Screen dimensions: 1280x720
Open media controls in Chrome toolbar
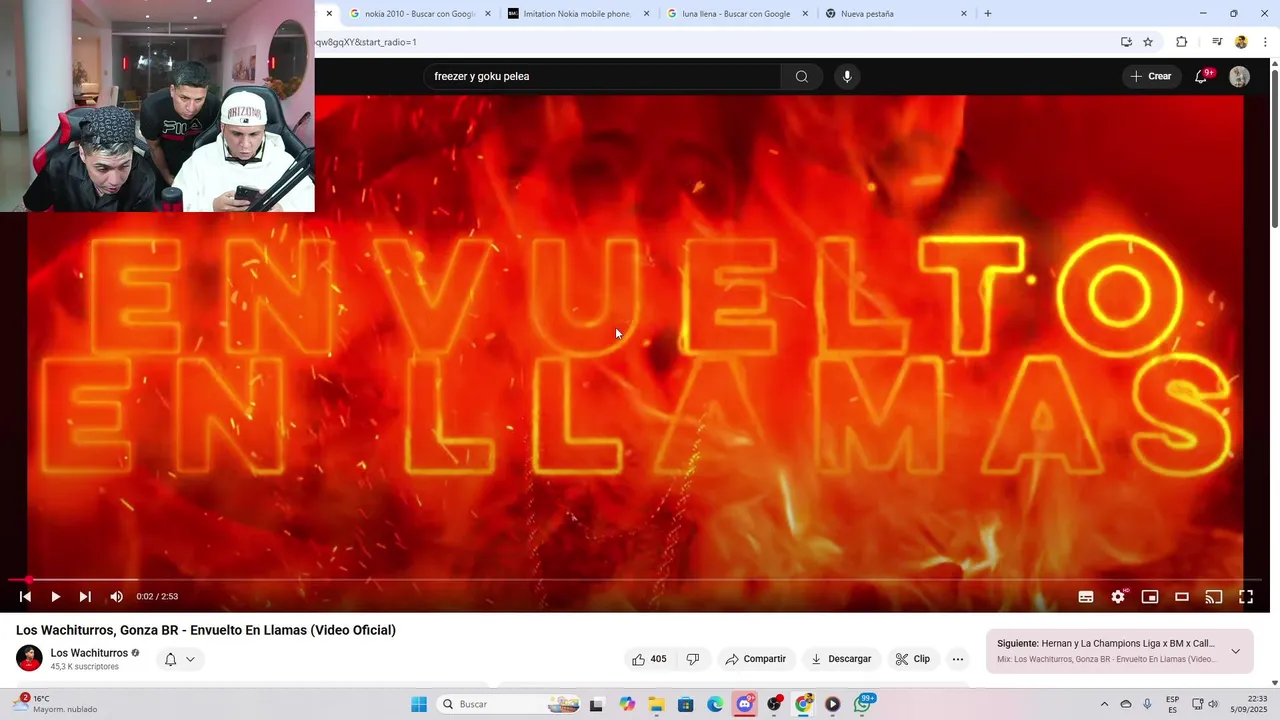[1217, 42]
